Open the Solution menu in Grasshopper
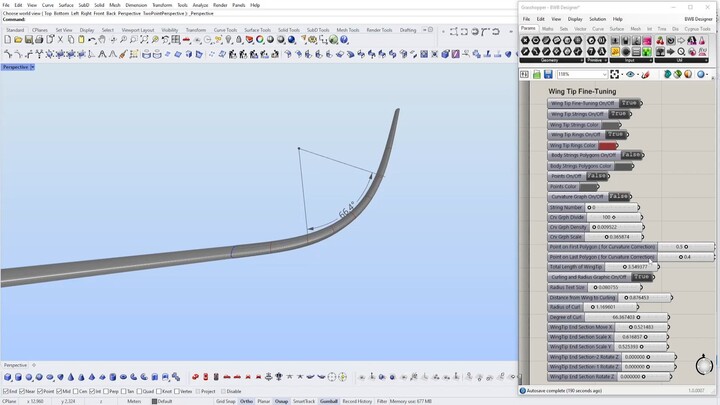The width and height of the screenshot is (720, 405). (x=597, y=19)
